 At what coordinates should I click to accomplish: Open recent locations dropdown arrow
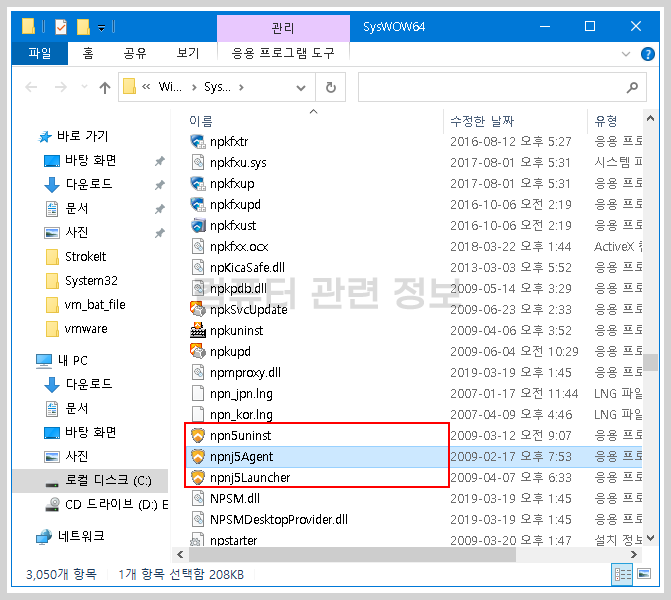84,87
